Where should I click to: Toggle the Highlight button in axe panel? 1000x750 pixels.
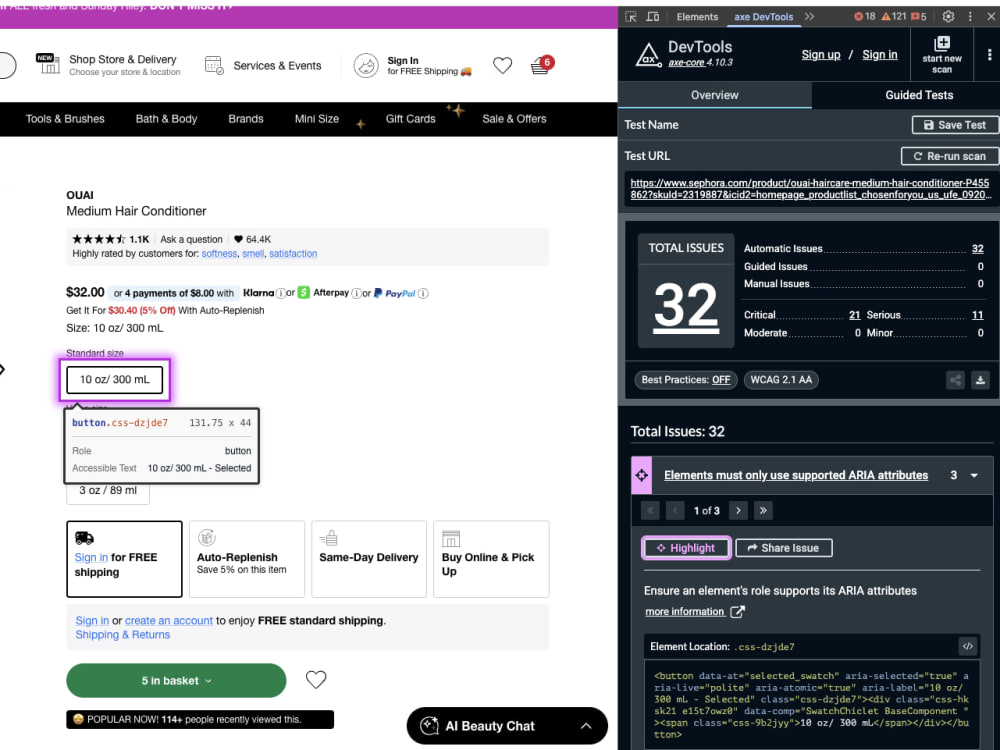pos(686,548)
